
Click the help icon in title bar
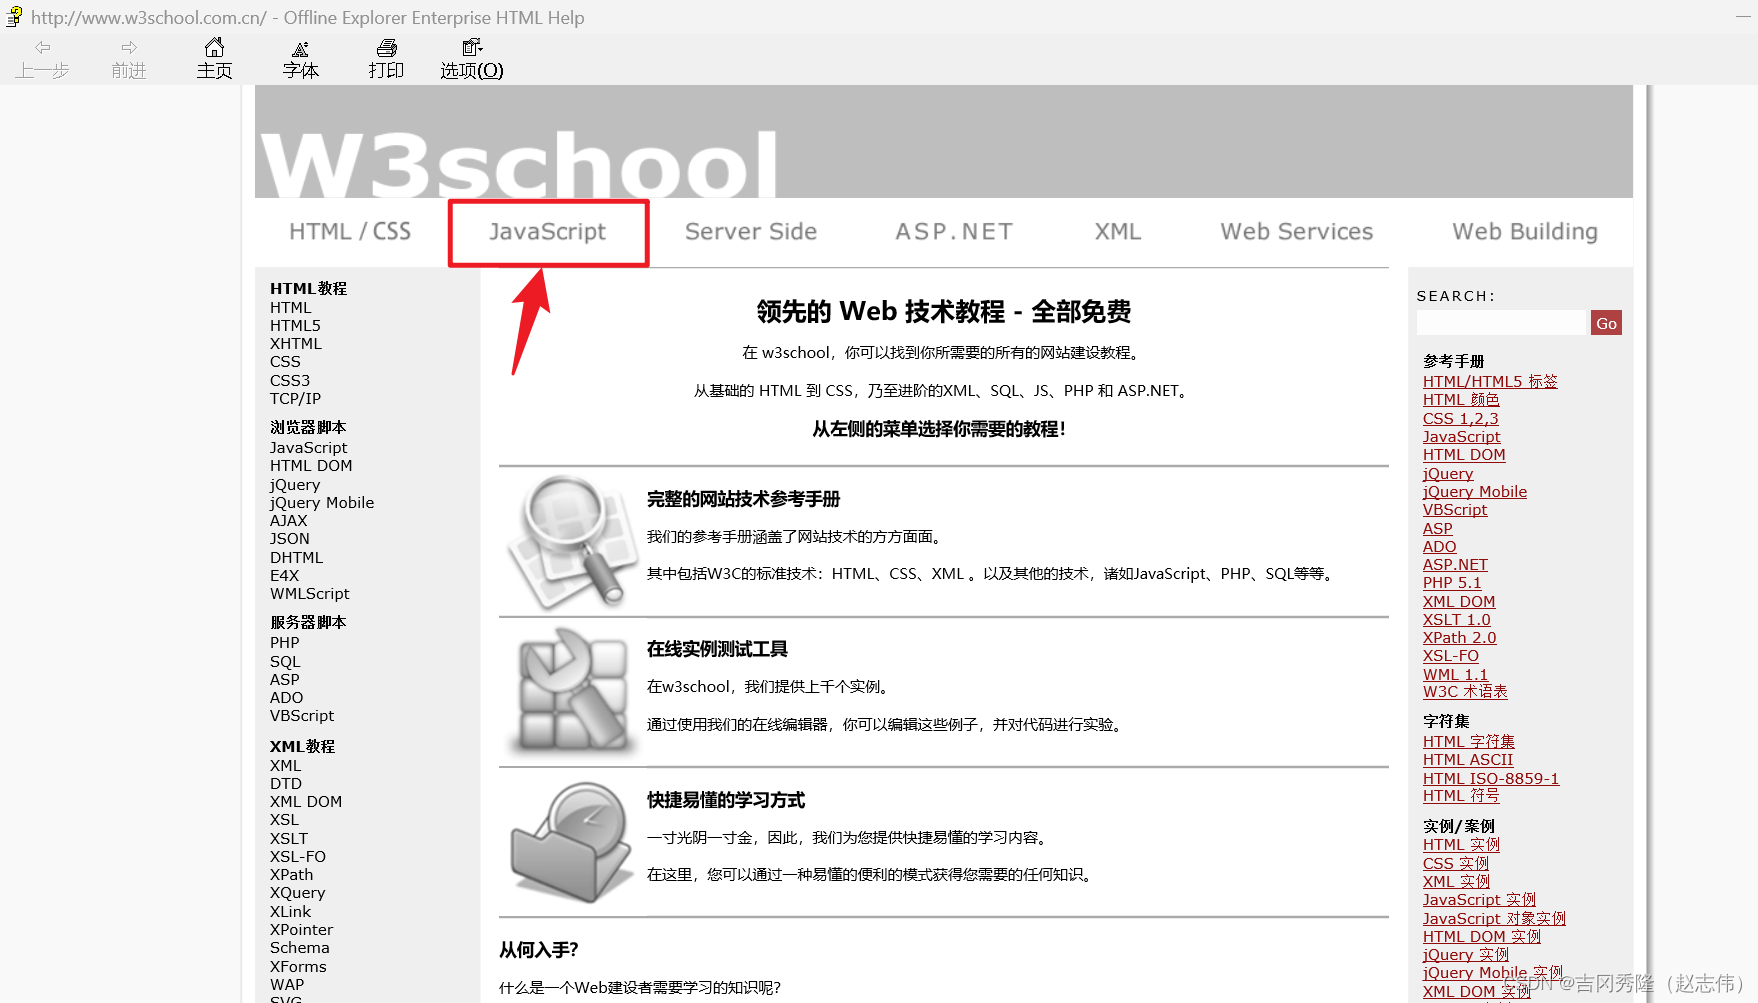14,17
